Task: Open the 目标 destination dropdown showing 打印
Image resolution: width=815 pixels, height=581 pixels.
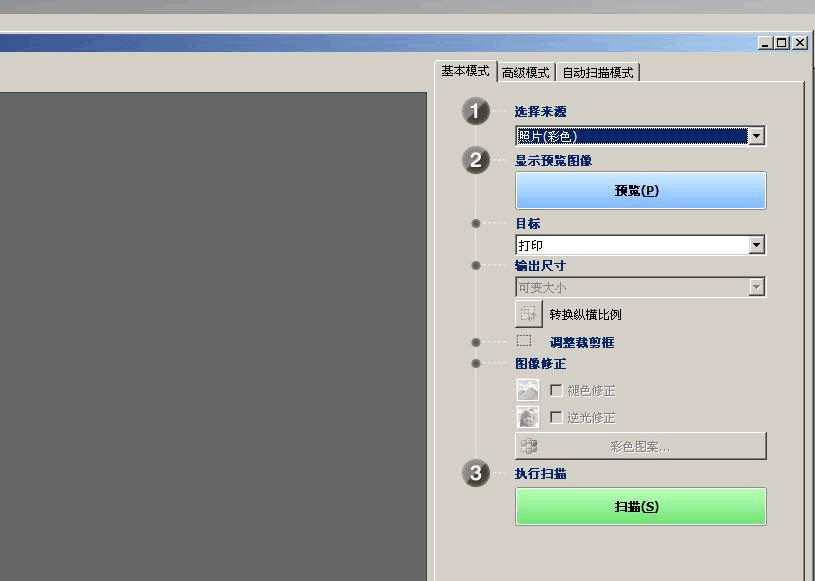Action: [x=757, y=244]
